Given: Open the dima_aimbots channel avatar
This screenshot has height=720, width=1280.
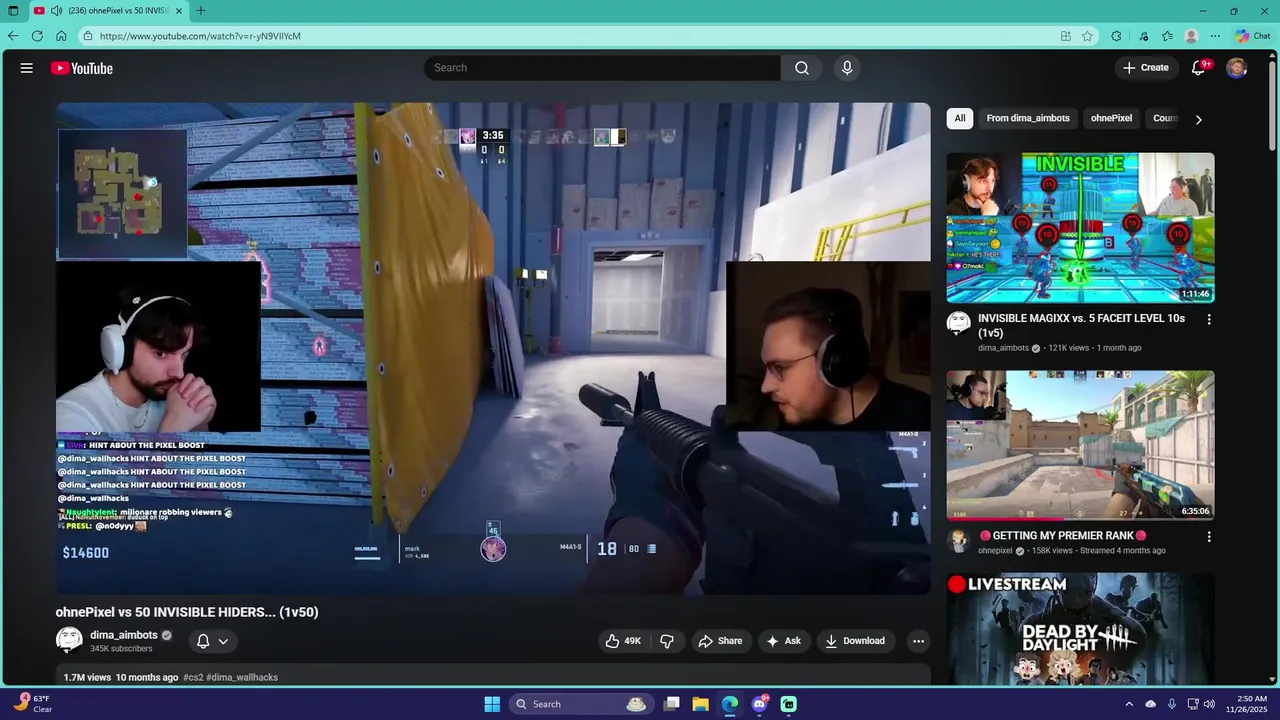Looking at the screenshot, I should pos(69,641).
